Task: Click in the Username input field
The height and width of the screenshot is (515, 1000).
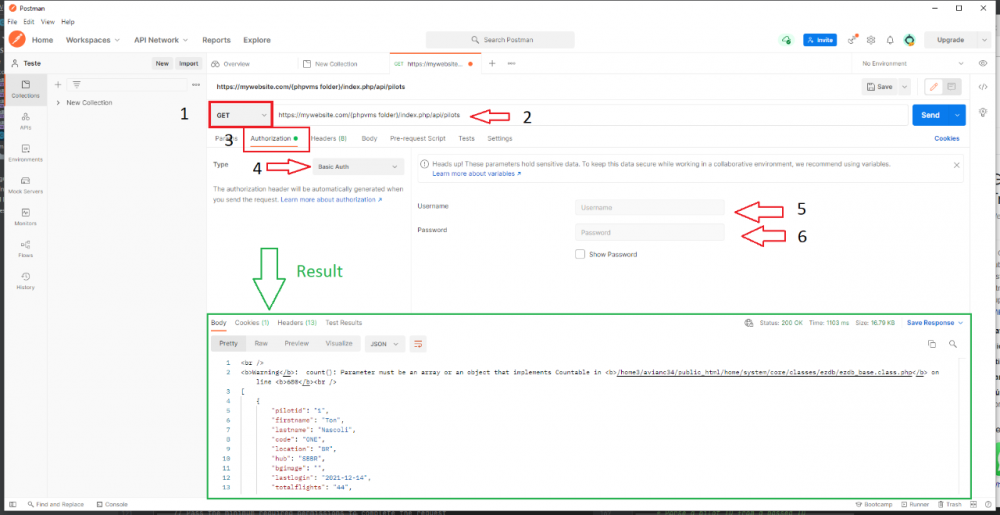Action: (649, 207)
